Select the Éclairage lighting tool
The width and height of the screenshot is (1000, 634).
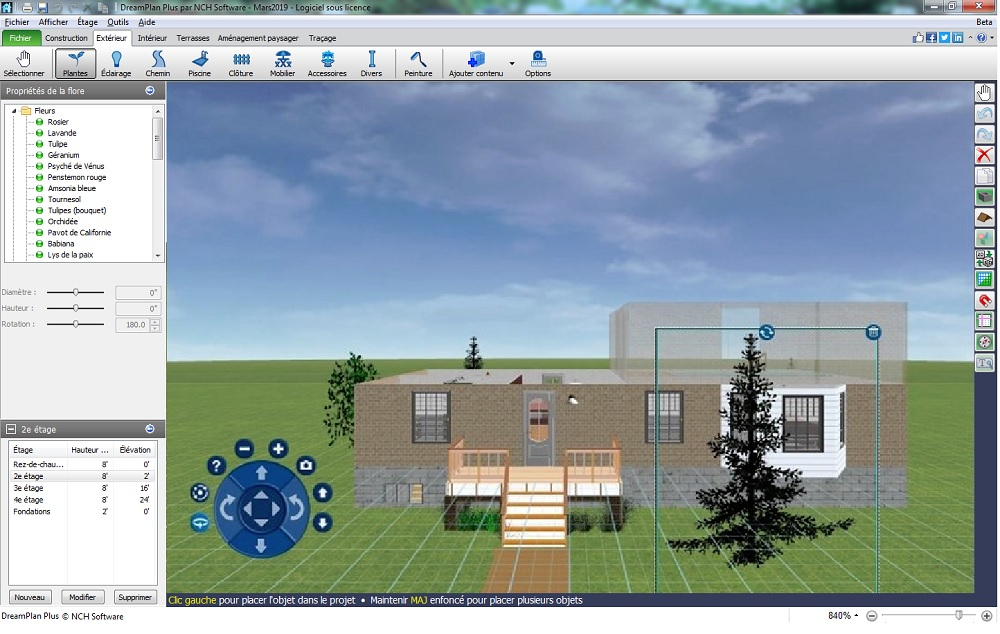point(116,64)
